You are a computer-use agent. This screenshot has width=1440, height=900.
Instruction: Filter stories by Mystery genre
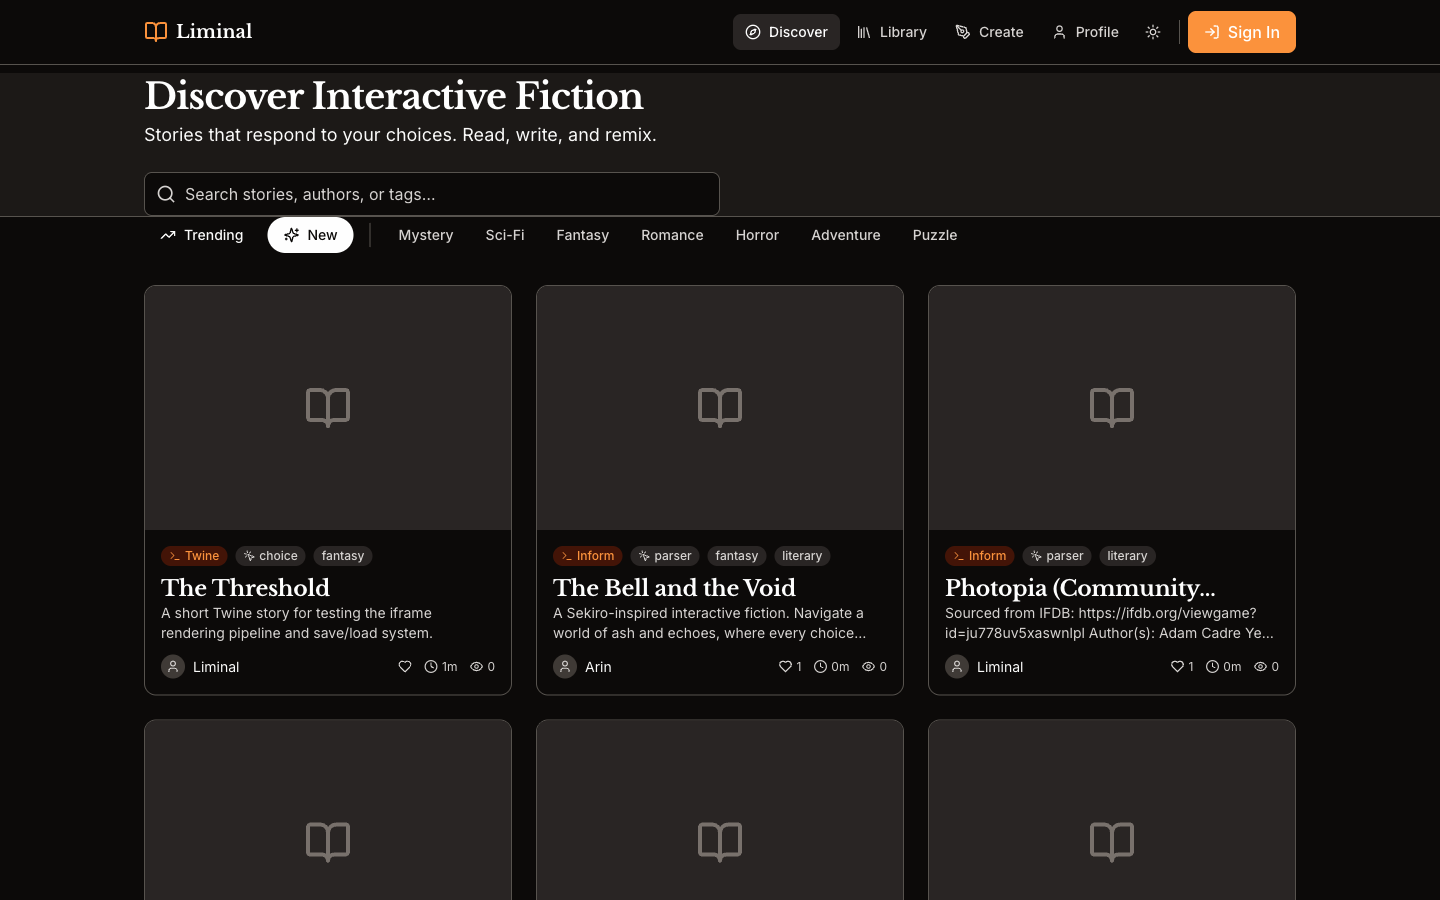click(426, 235)
